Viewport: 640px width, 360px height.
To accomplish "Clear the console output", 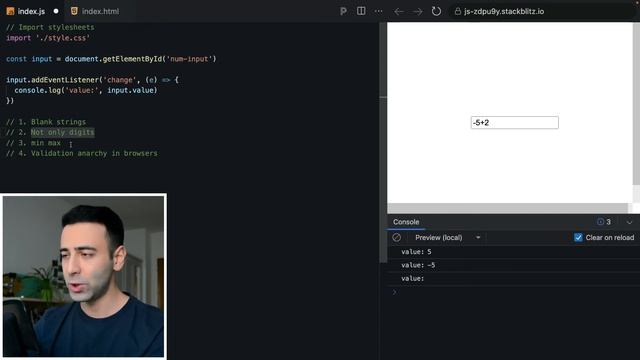I will coord(396,238).
